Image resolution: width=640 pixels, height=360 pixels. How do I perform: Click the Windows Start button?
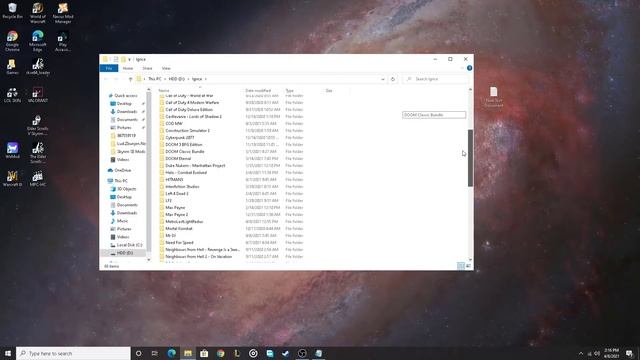(x=8, y=353)
